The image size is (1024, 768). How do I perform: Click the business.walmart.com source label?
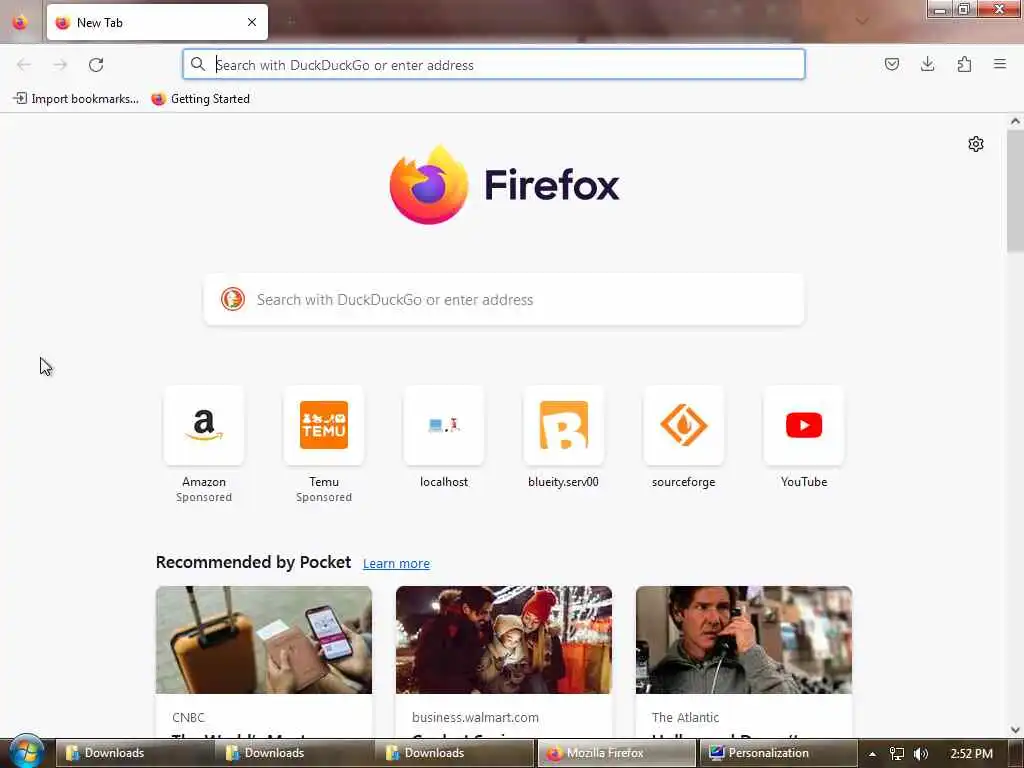click(x=475, y=717)
